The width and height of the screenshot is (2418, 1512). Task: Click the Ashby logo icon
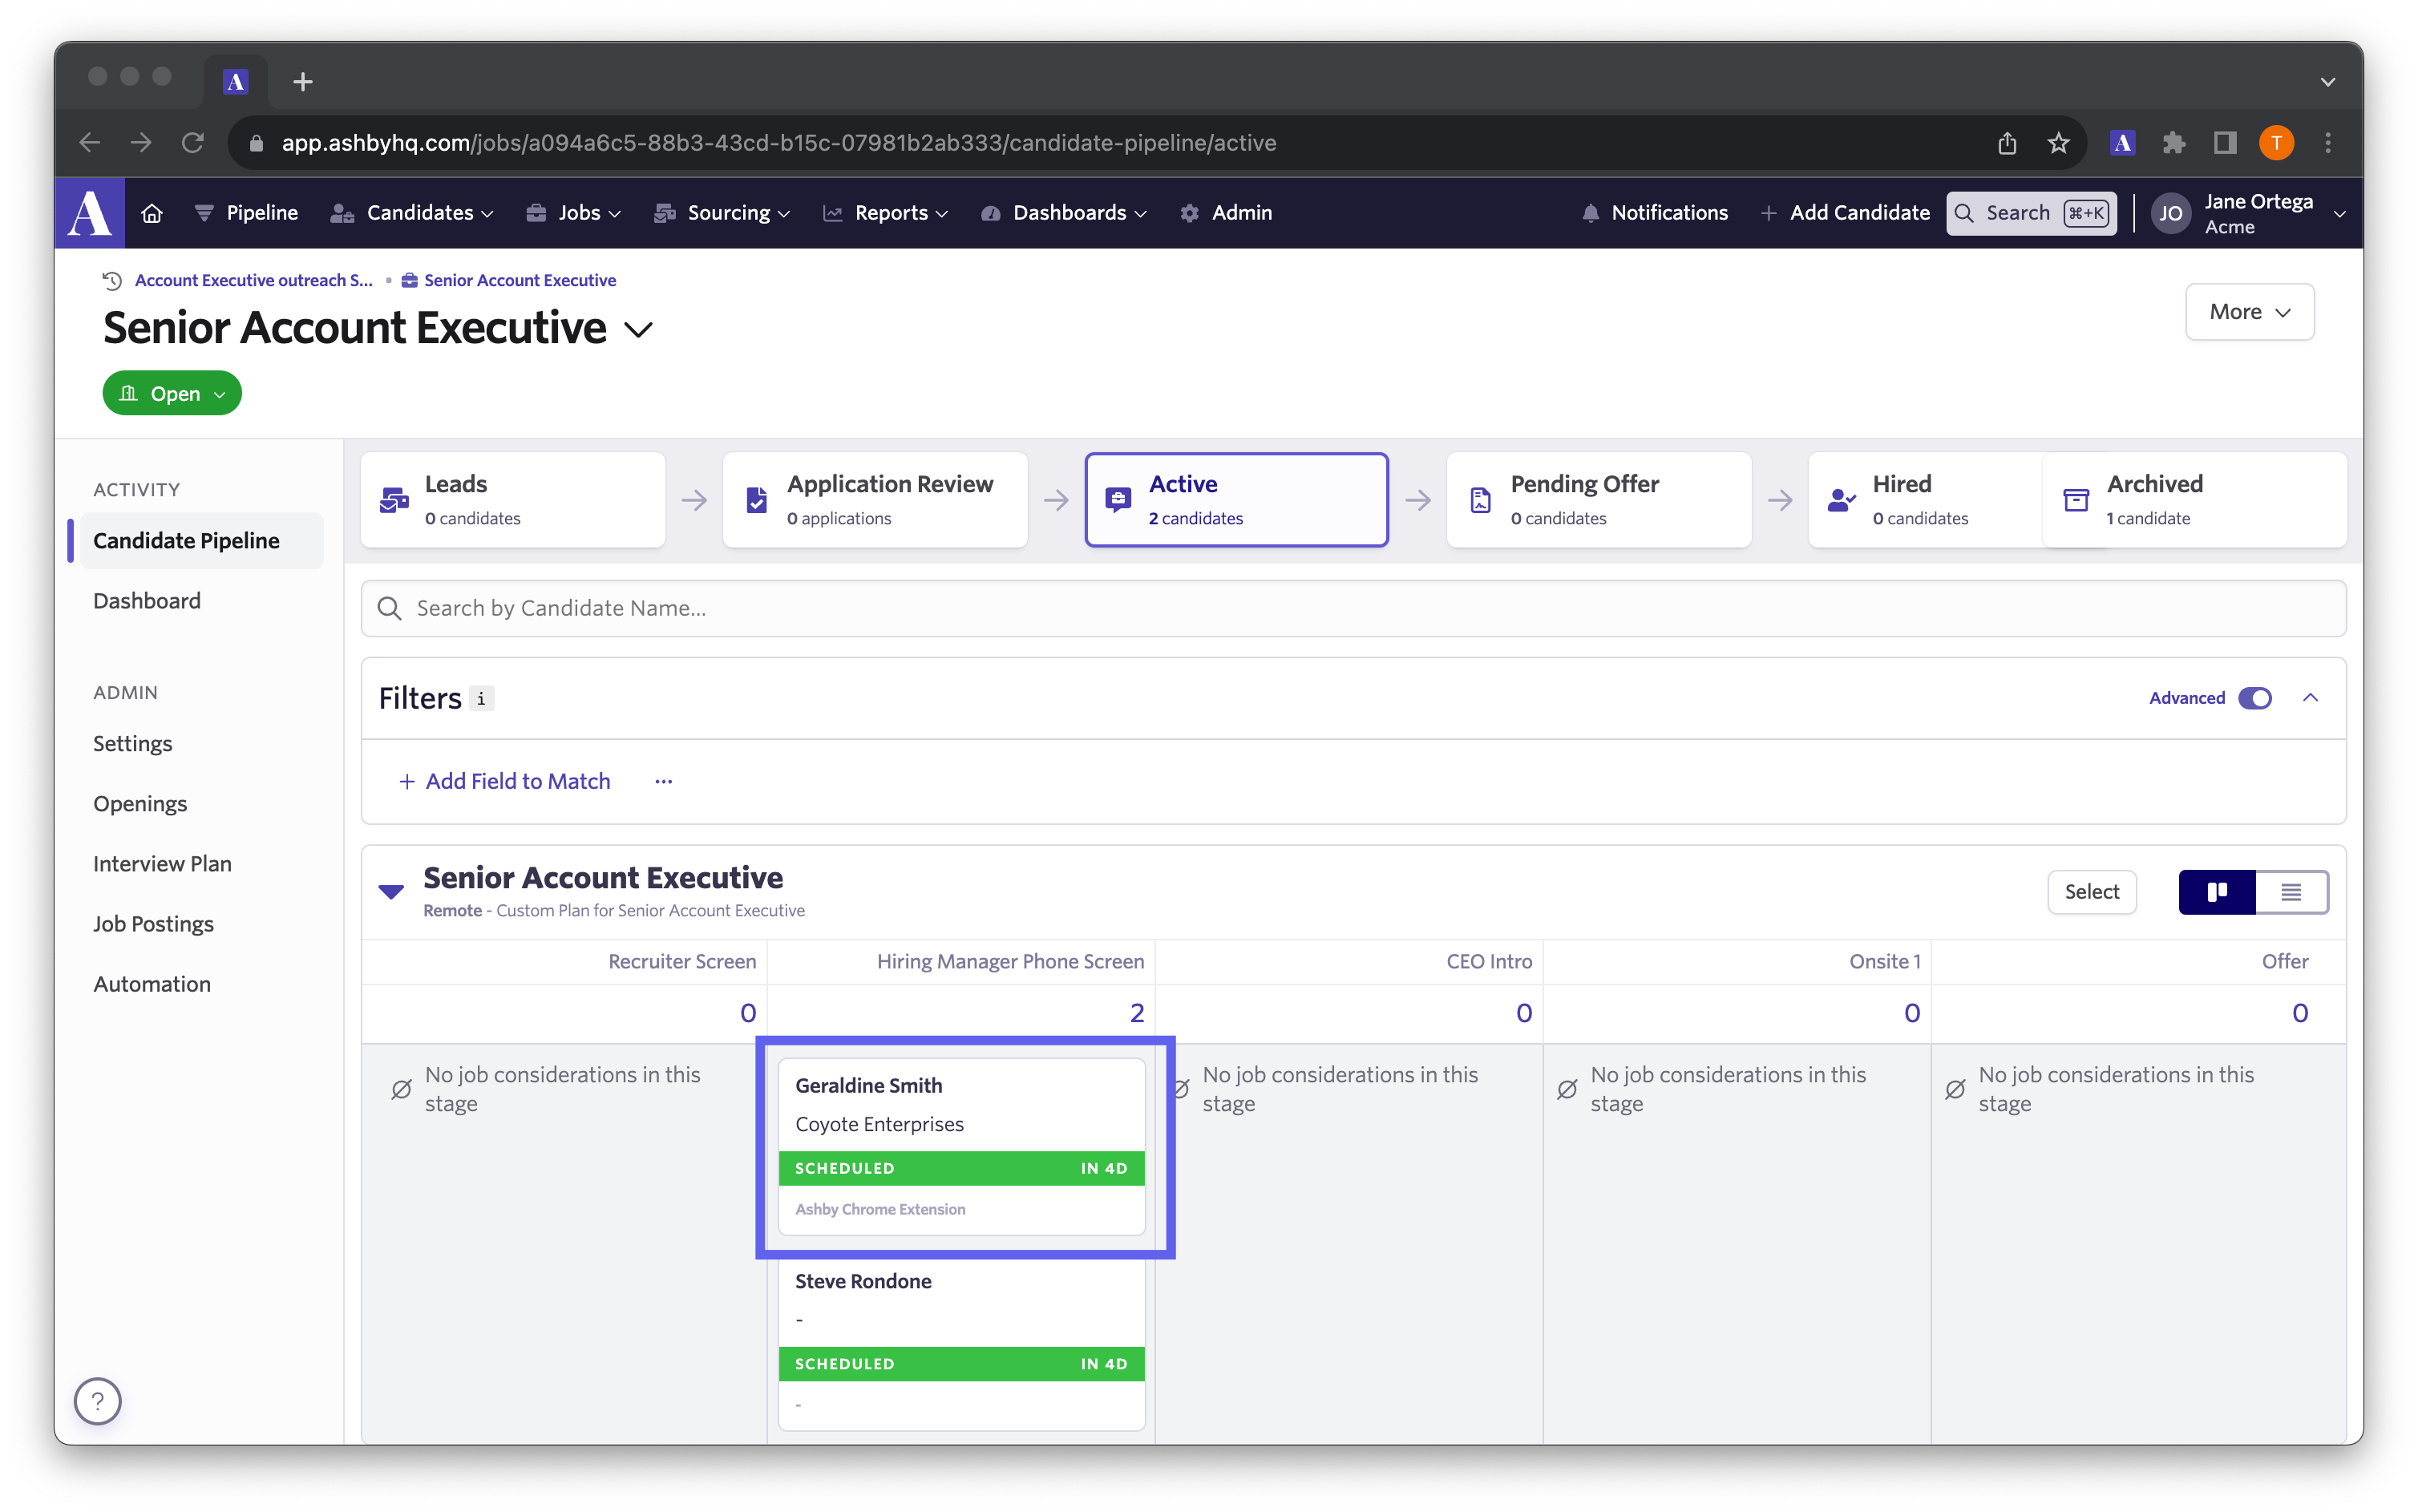point(90,213)
